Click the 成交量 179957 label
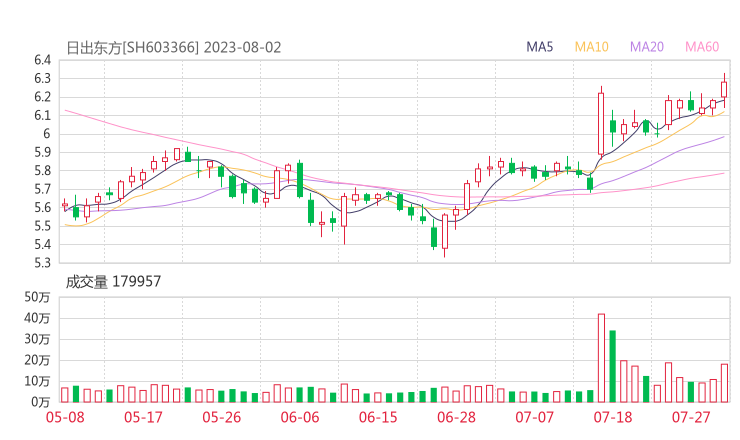740x440 pixels. pos(113,282)
